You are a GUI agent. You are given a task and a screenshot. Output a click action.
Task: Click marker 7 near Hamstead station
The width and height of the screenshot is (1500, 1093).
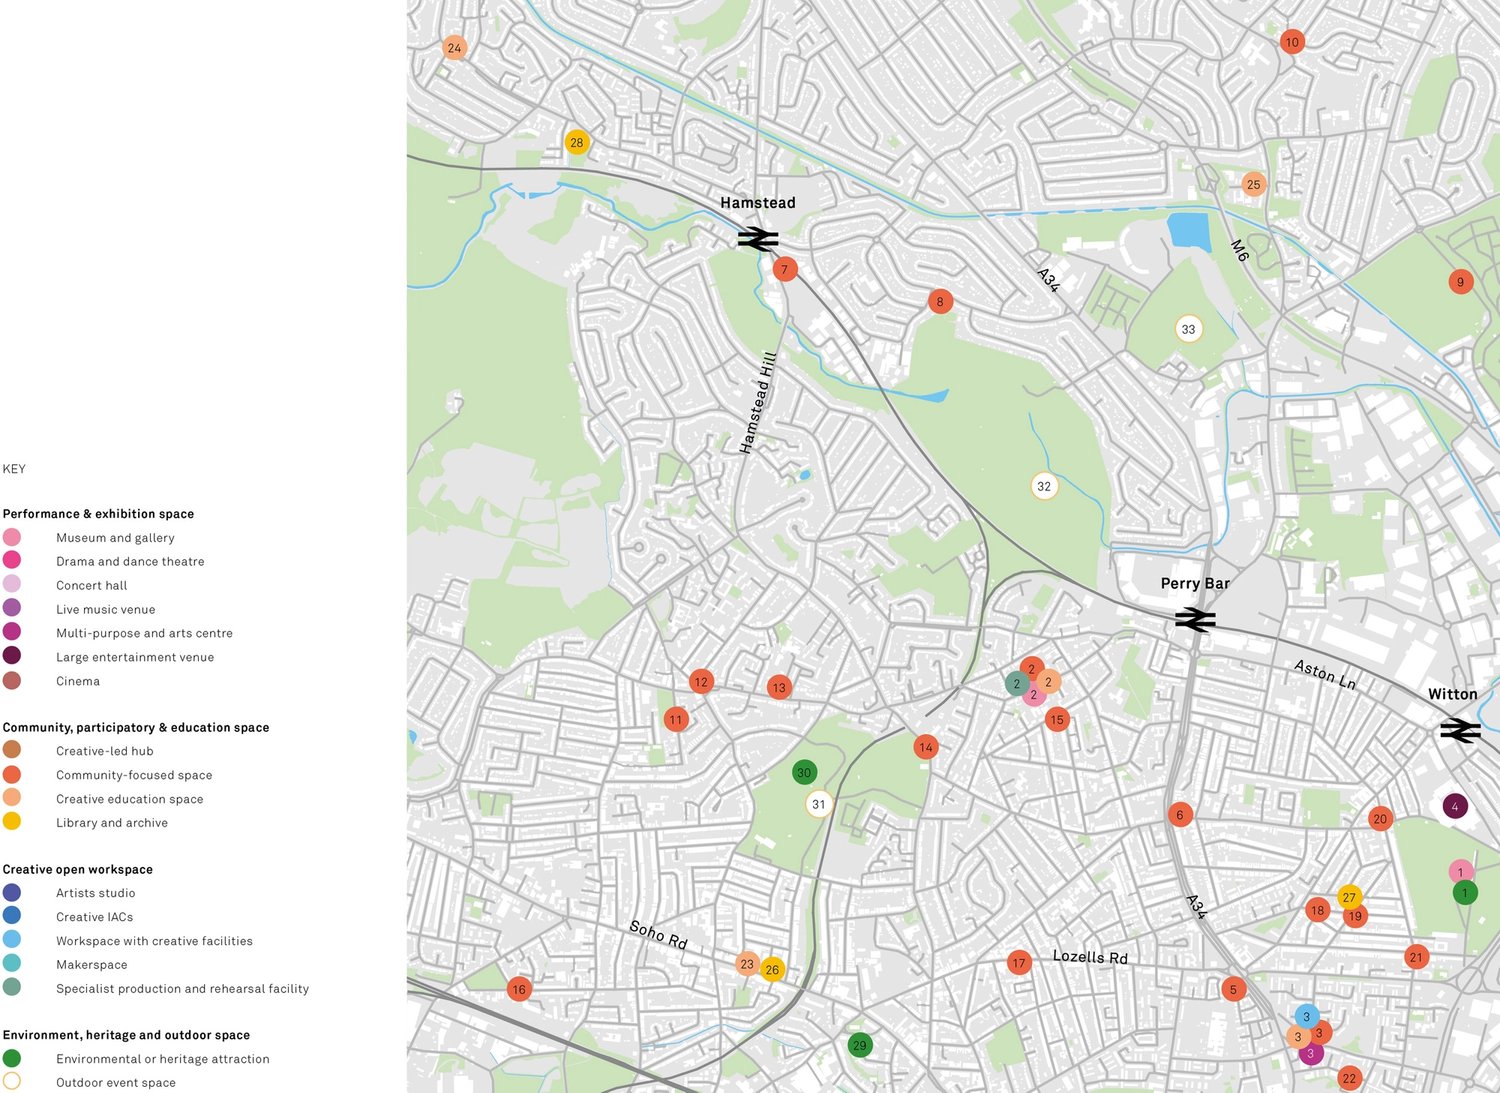tap(785, 270)
